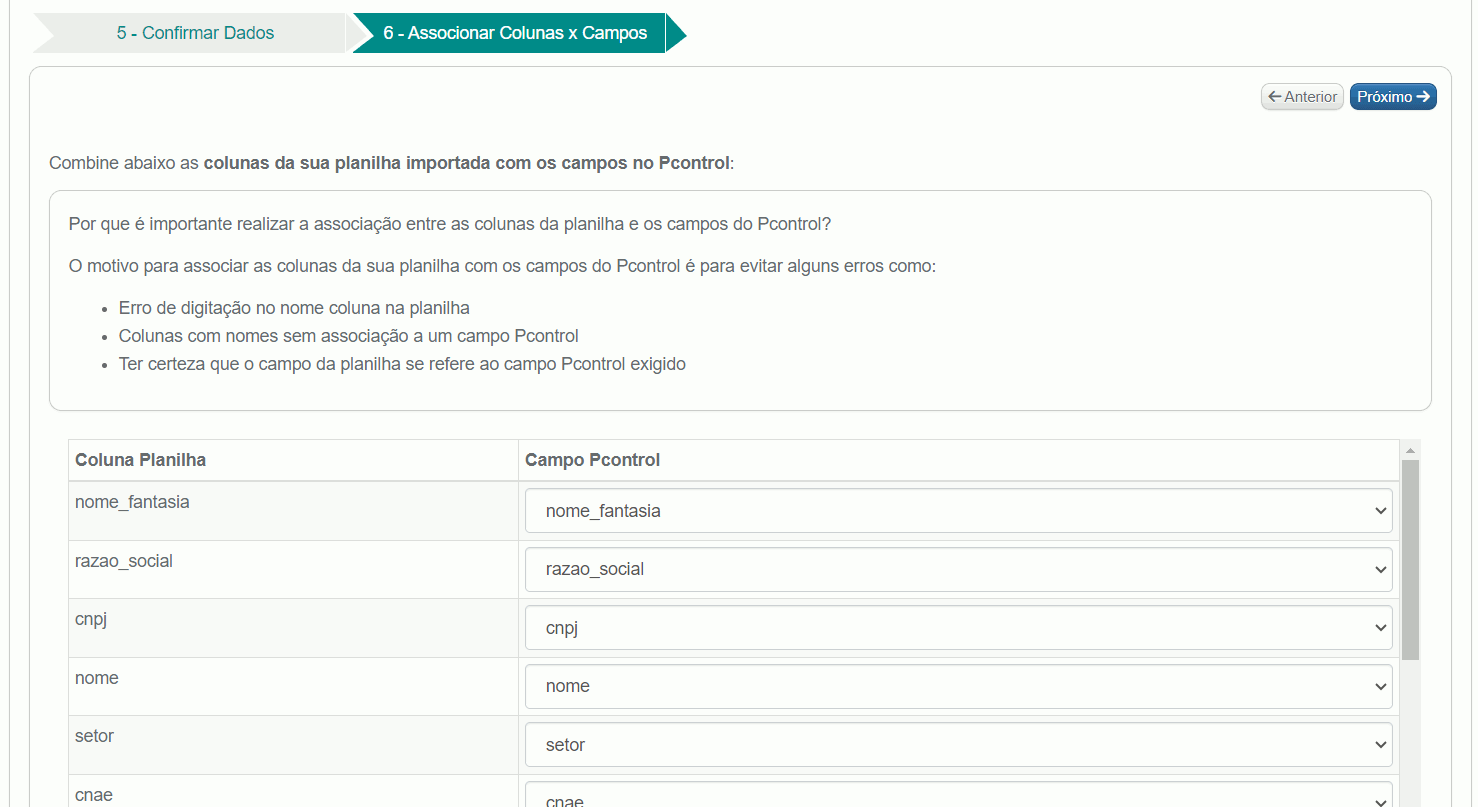Click the table's vertical scrollbar thumb
This screenshot has width=1478, height=807.
(1410, 560)
